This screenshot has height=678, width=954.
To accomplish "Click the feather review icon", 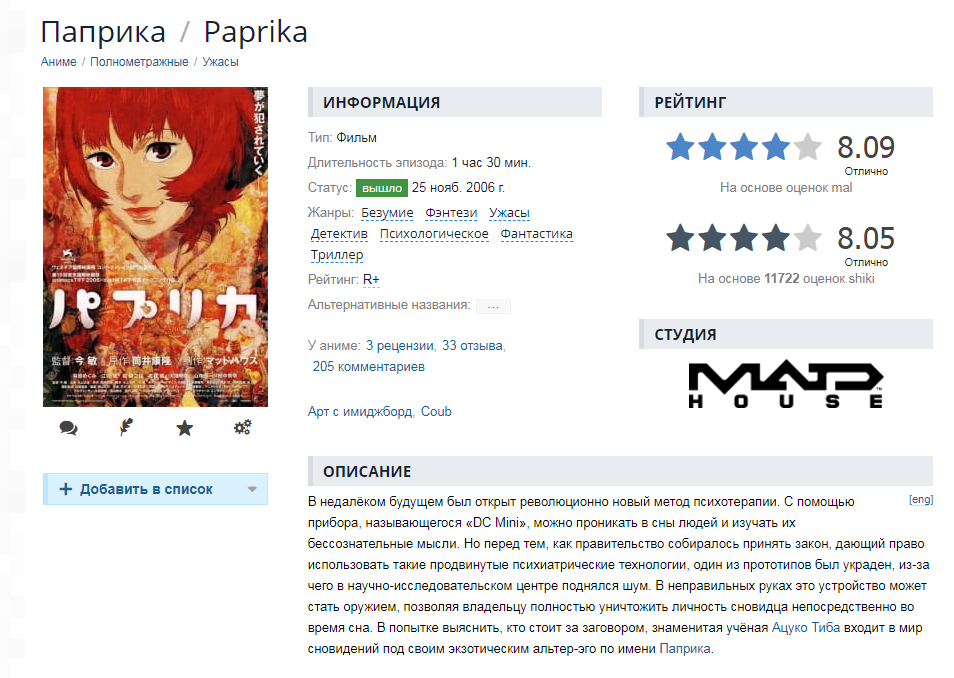I will [126, 428].
